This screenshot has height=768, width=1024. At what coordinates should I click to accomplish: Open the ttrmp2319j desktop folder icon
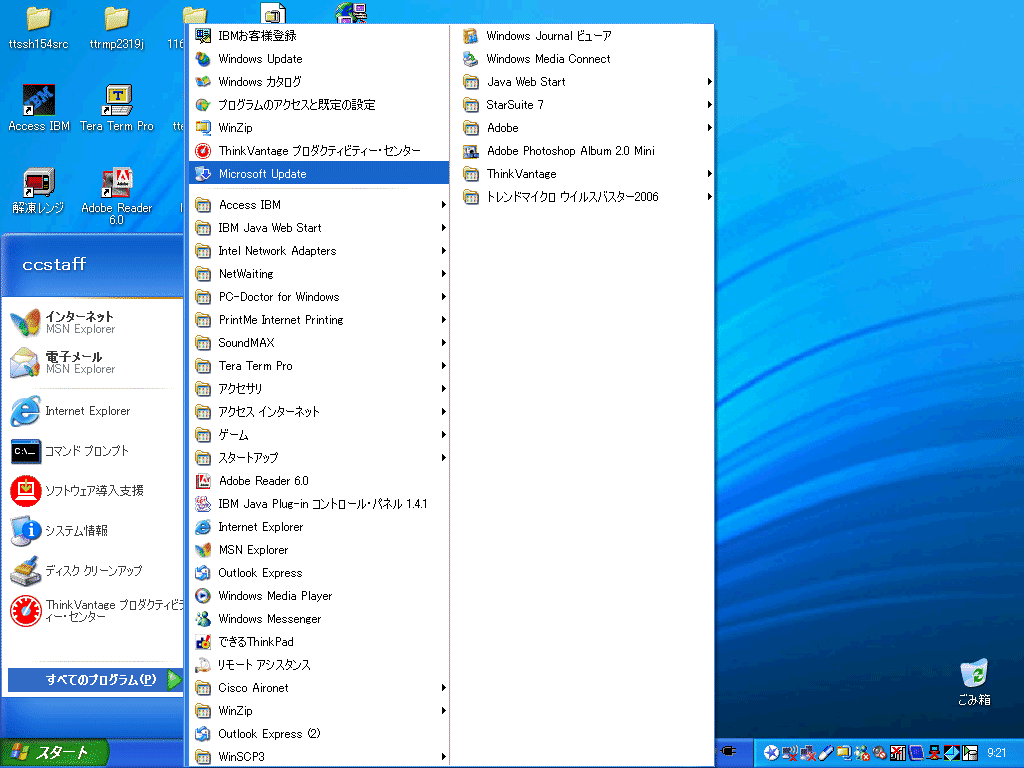click(116, 20)
